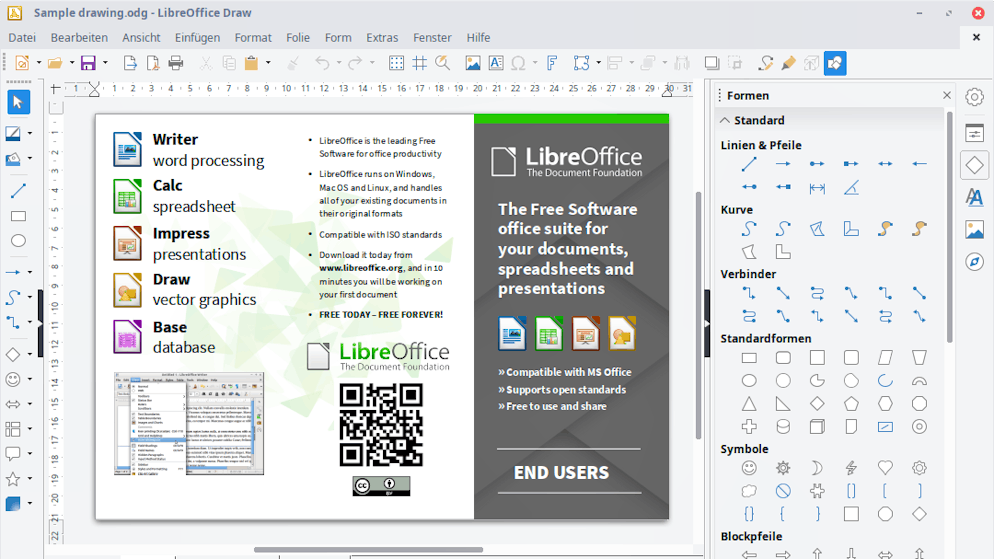
Task: Open the Format menu
Action: [253, 37]
